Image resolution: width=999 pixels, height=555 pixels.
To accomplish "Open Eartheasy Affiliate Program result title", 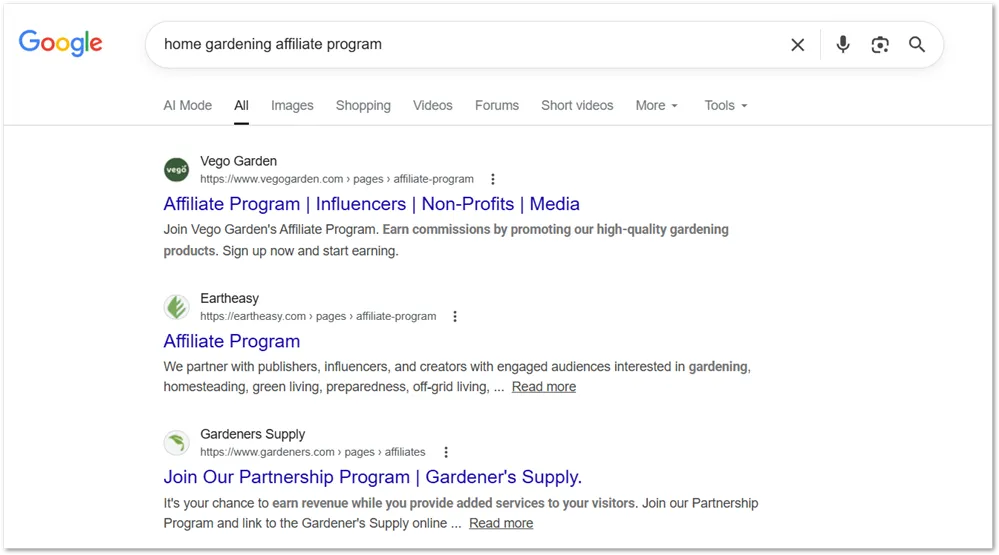I will tap(232, 342).
